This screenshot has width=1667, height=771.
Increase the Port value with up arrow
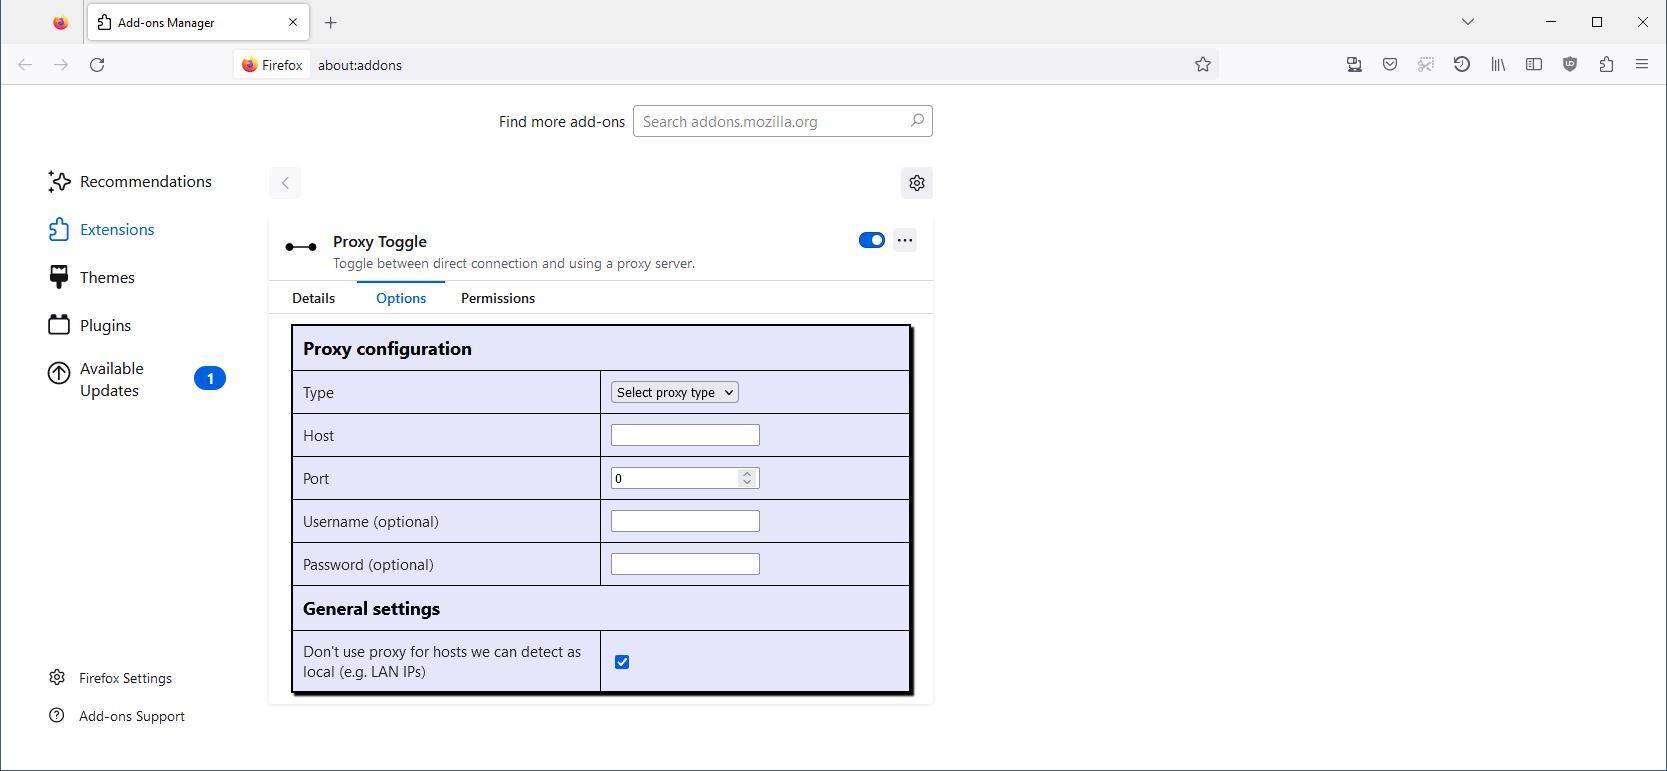point(747,473)
